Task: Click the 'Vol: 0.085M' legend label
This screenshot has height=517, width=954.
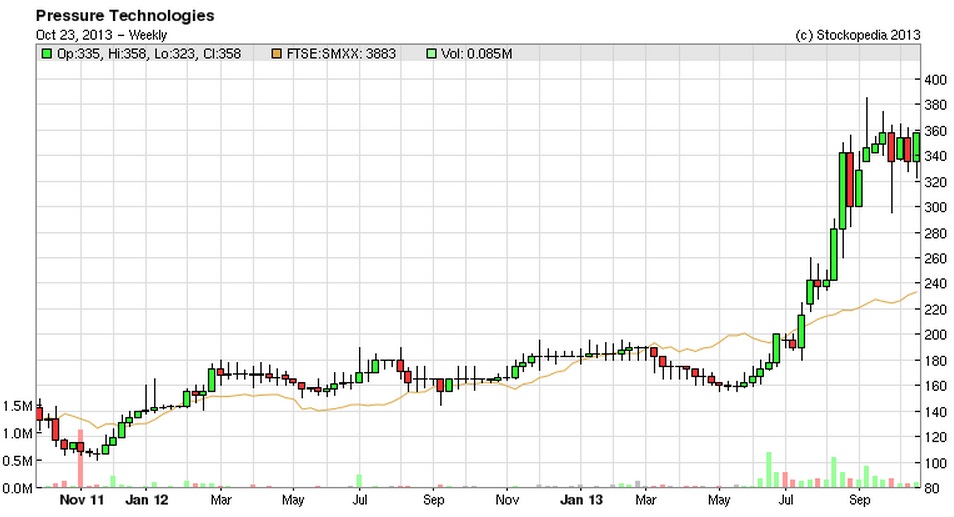Action: (476, 54)
